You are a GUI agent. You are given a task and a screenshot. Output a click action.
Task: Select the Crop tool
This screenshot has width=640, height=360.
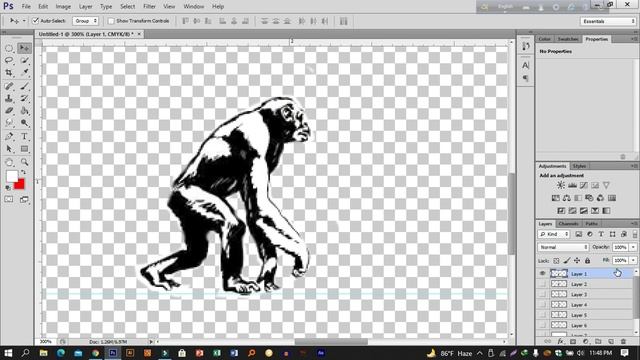click(x=9, y=73)
